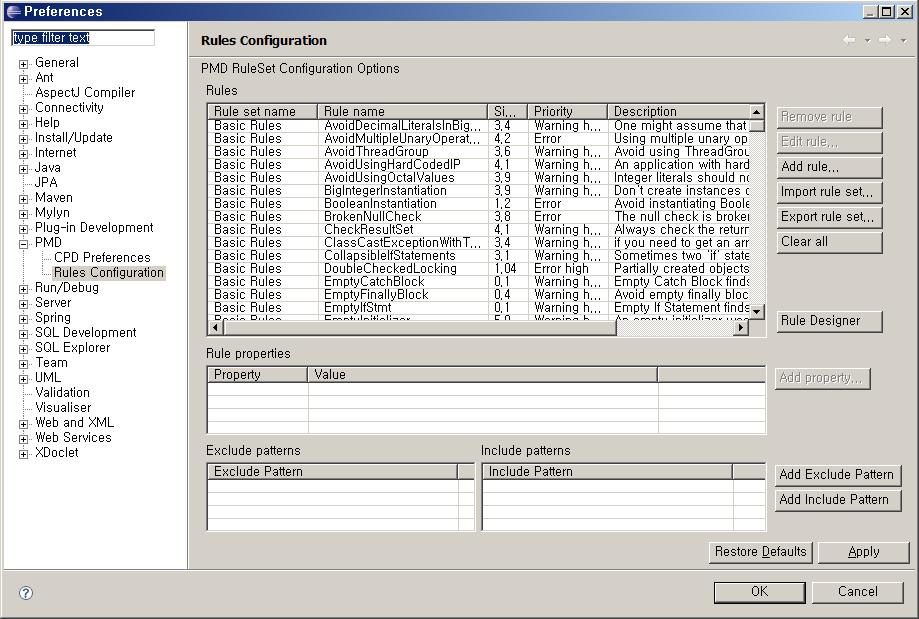The image size is (919, 619).
Task: Expand the Connectivity tree node
Action: click(23, 109)
